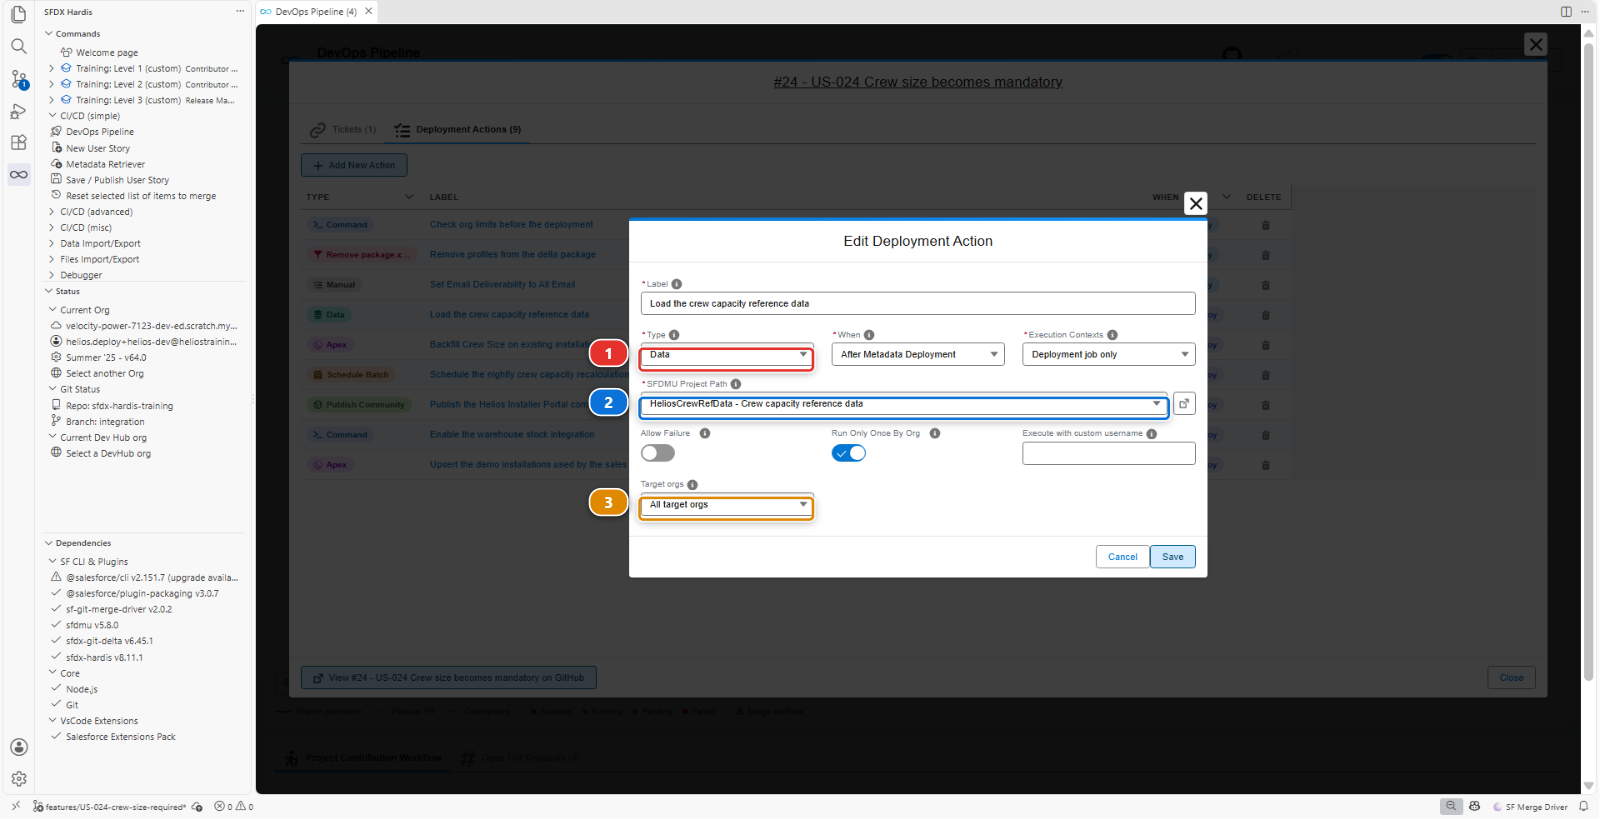Image resolution: width=1600 pixels, height=819 pixels.
Task: Switch to Deployment Actions (9) tab
Action: click(x=458, y=130)
